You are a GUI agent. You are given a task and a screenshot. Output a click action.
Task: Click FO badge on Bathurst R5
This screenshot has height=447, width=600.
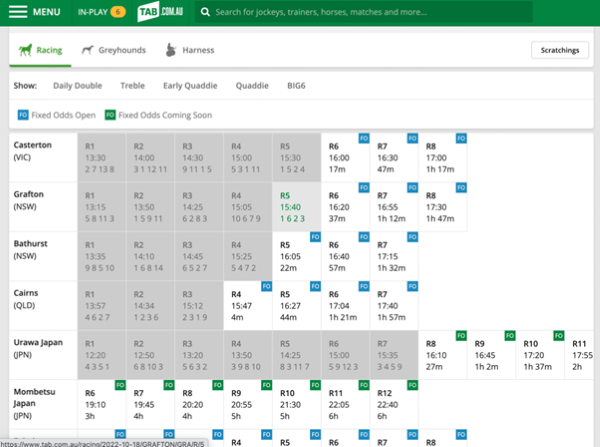315,237
